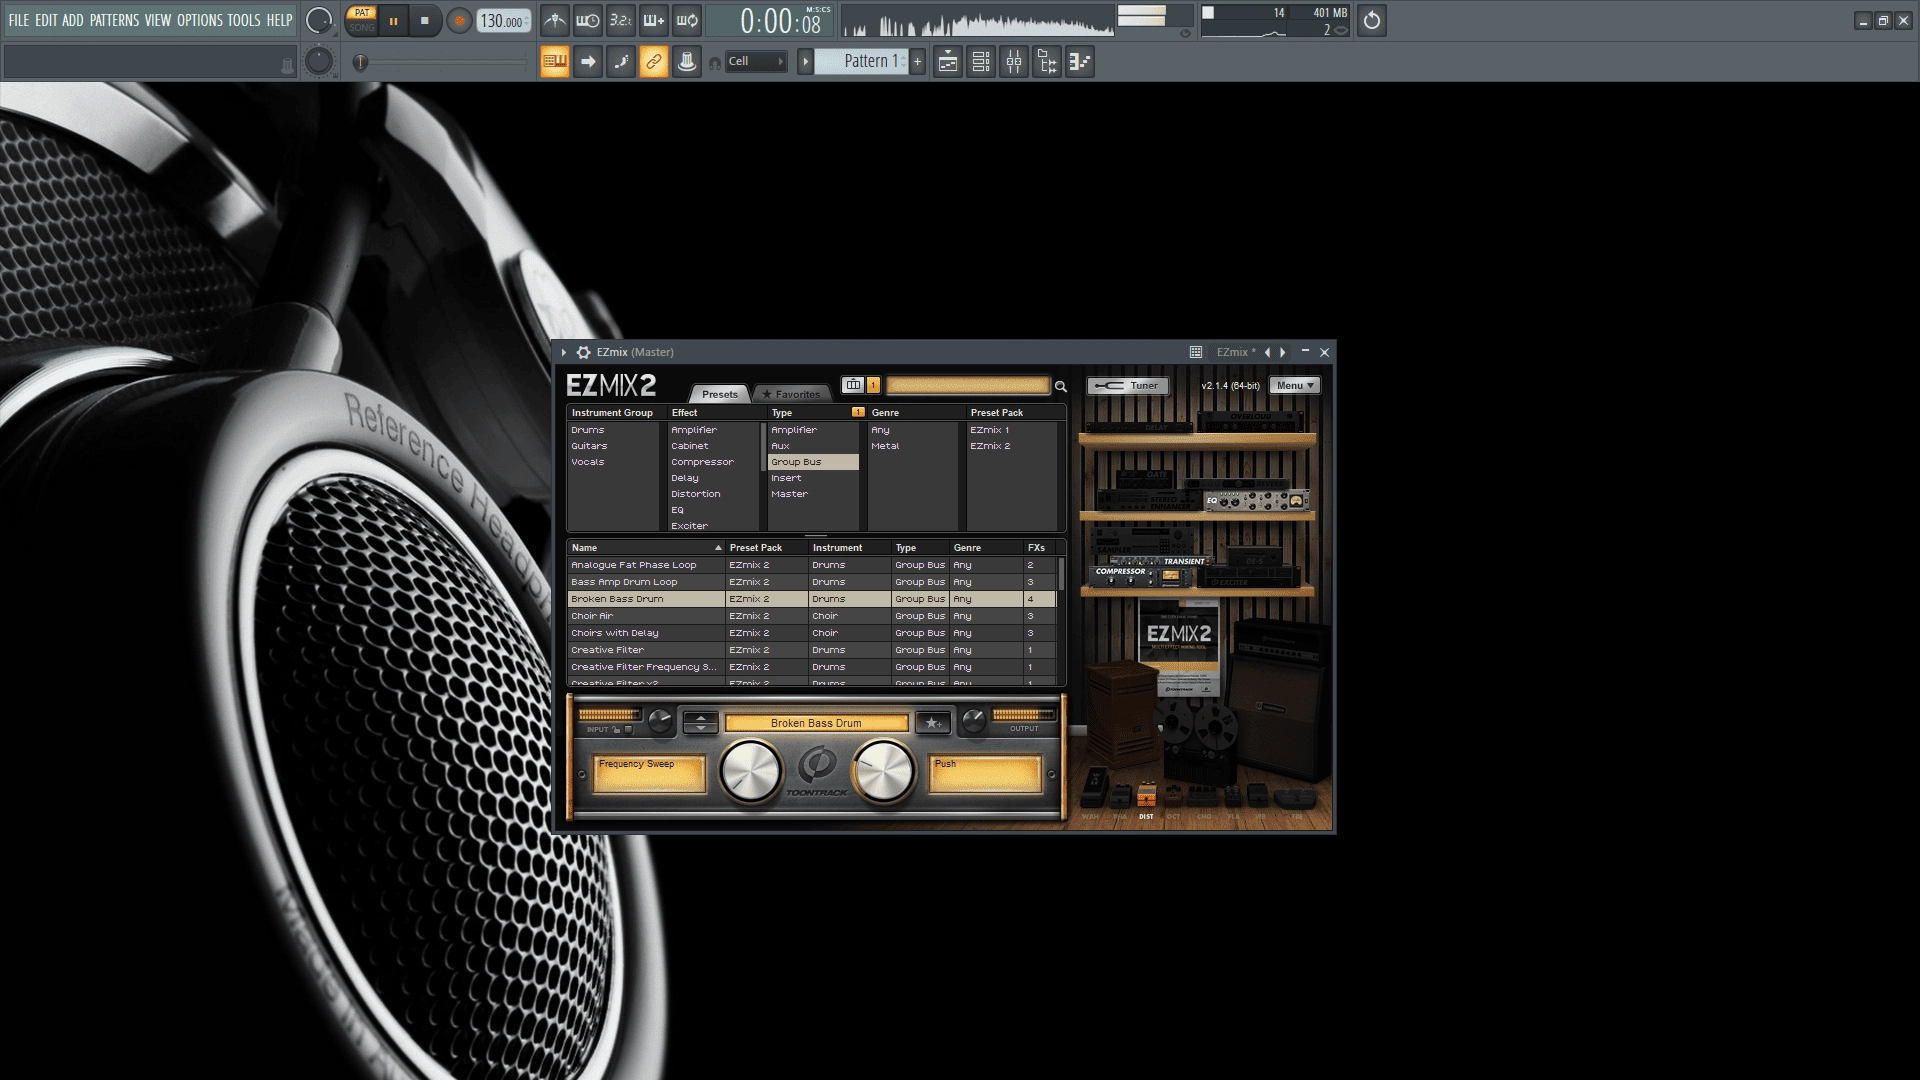1920x1080 pixels.
Task: Open the Cell snap dropdown
Action: [x=756, y=62]
